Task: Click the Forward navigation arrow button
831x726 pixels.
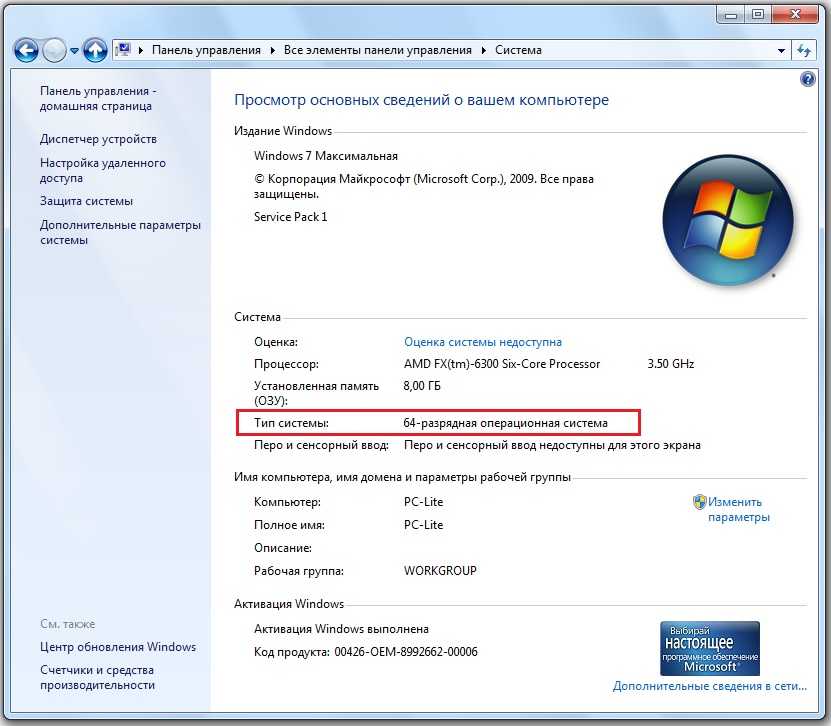Action: (54, 50)
